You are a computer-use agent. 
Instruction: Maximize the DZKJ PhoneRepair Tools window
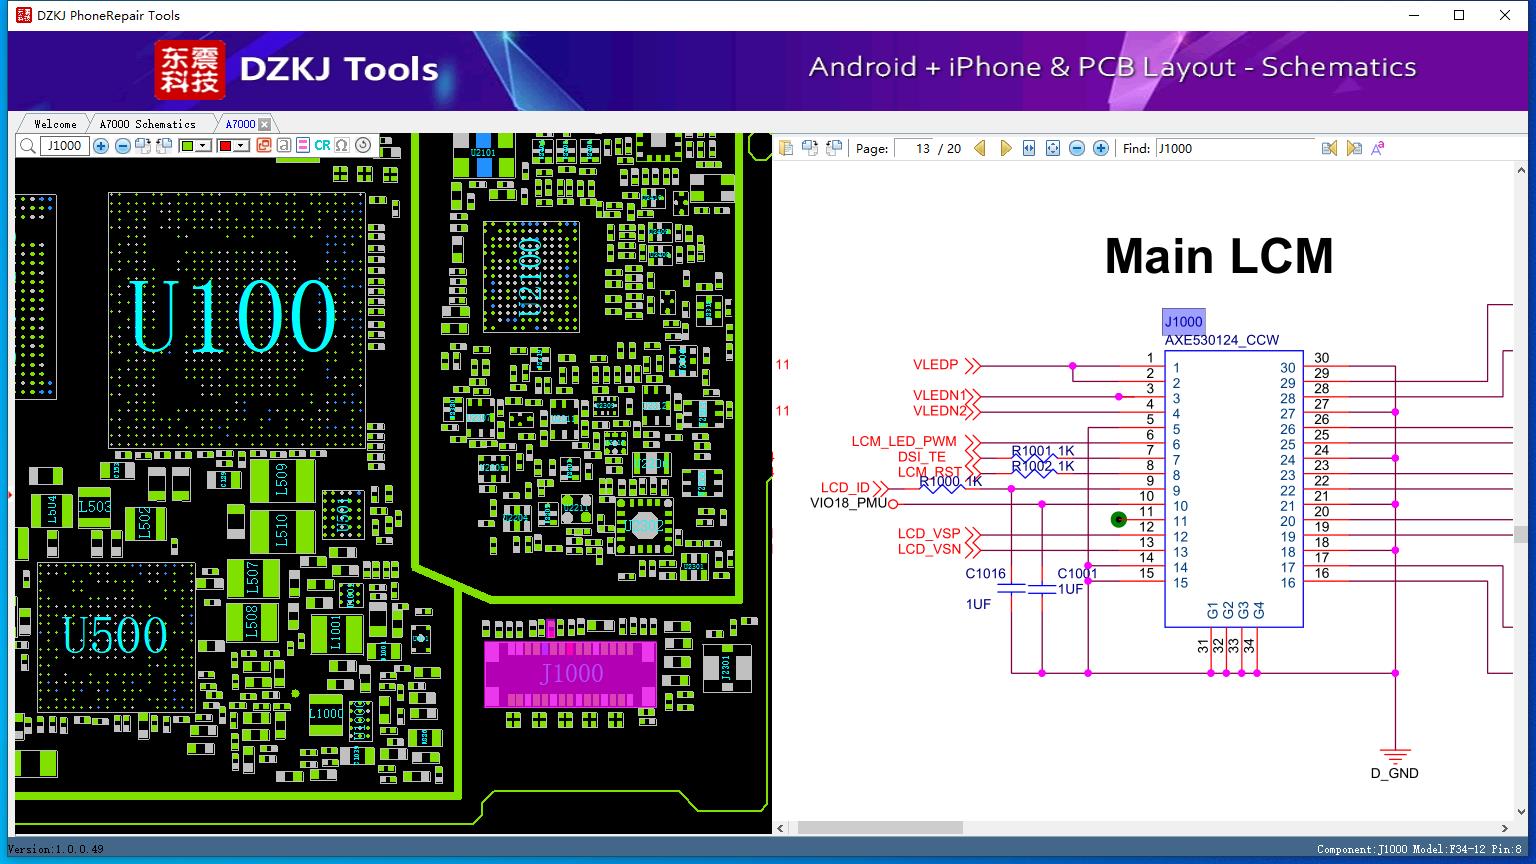pos(1459,15)
